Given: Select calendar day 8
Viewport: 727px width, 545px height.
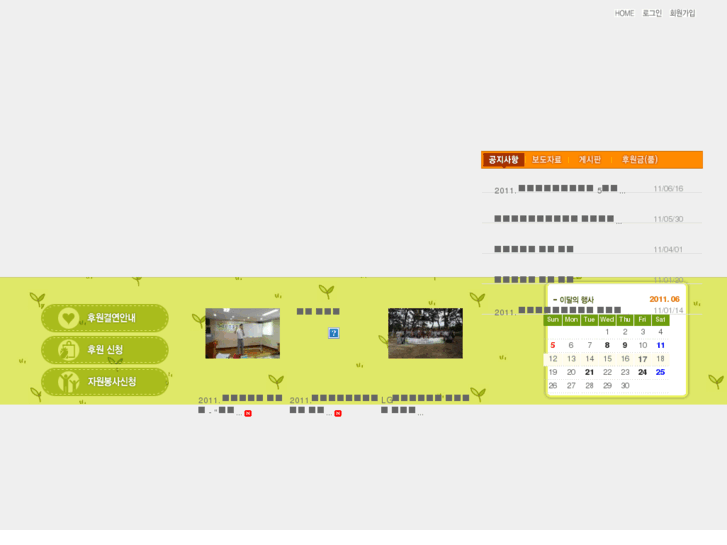Looking at the screenshot, I should (607, 345).
